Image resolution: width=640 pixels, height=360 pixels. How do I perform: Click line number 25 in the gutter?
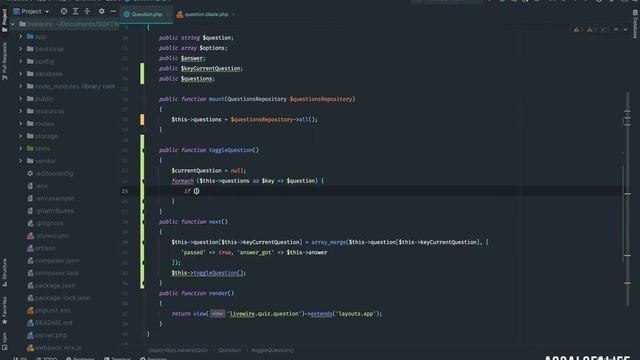tap(124, 191)
